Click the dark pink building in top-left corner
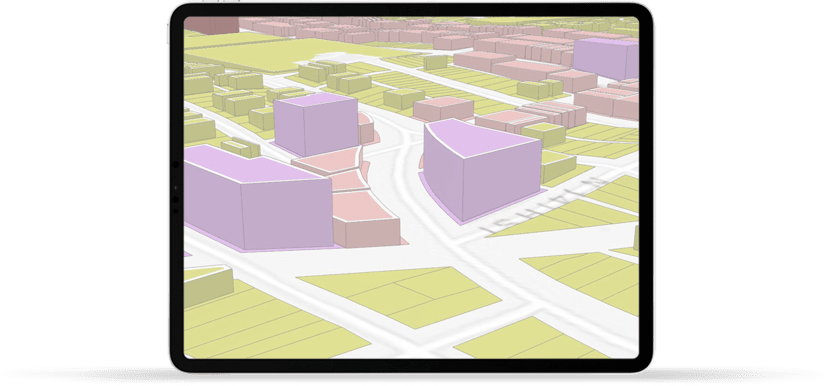 point(211,25)
